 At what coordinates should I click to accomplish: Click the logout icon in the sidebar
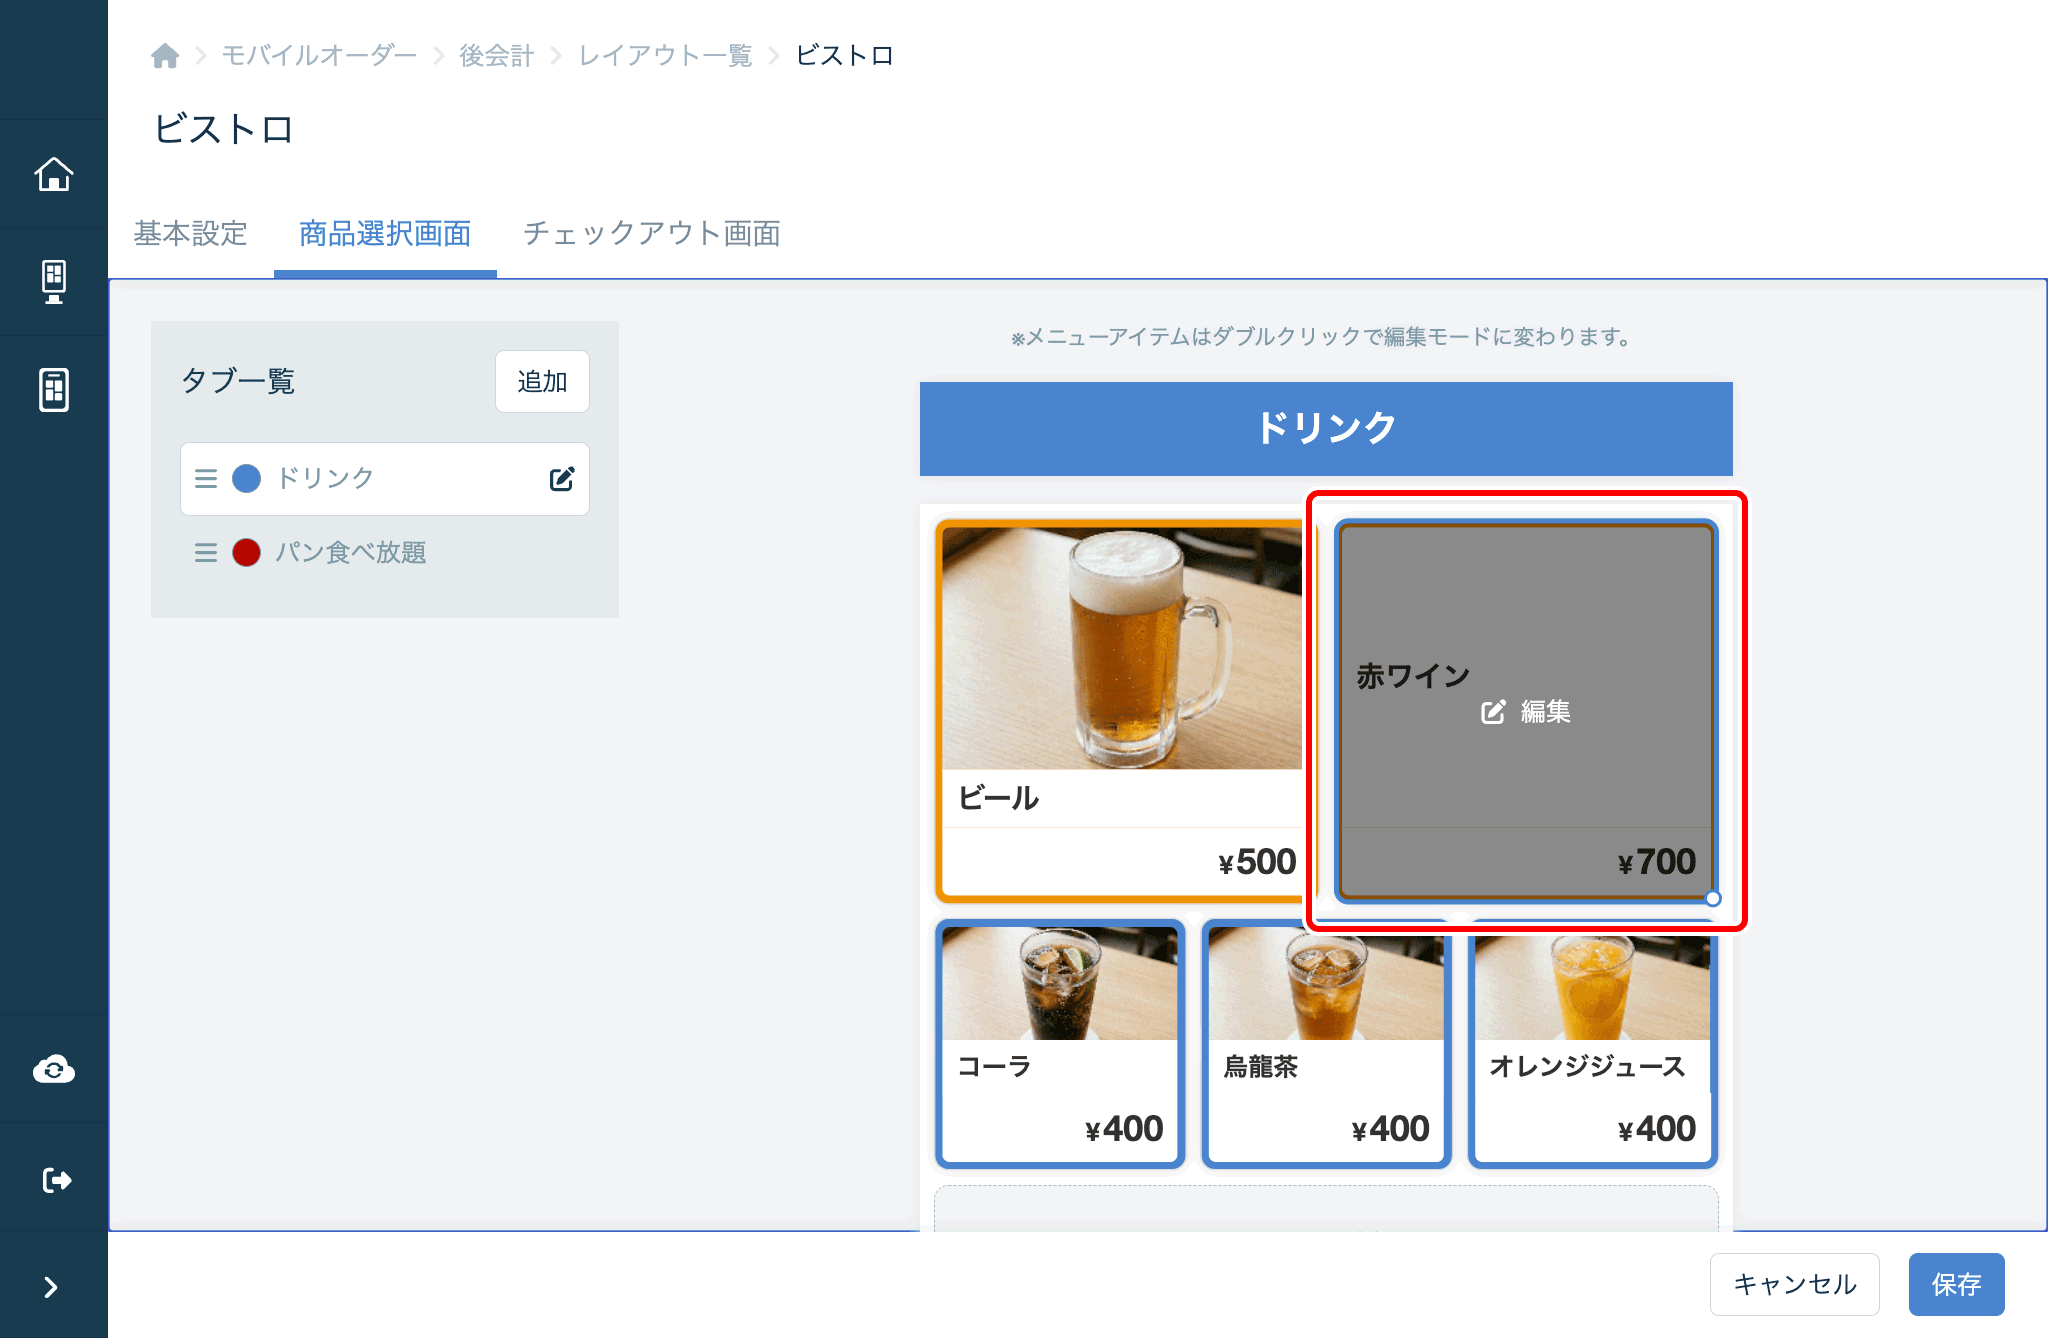(x=54, y=1178)
